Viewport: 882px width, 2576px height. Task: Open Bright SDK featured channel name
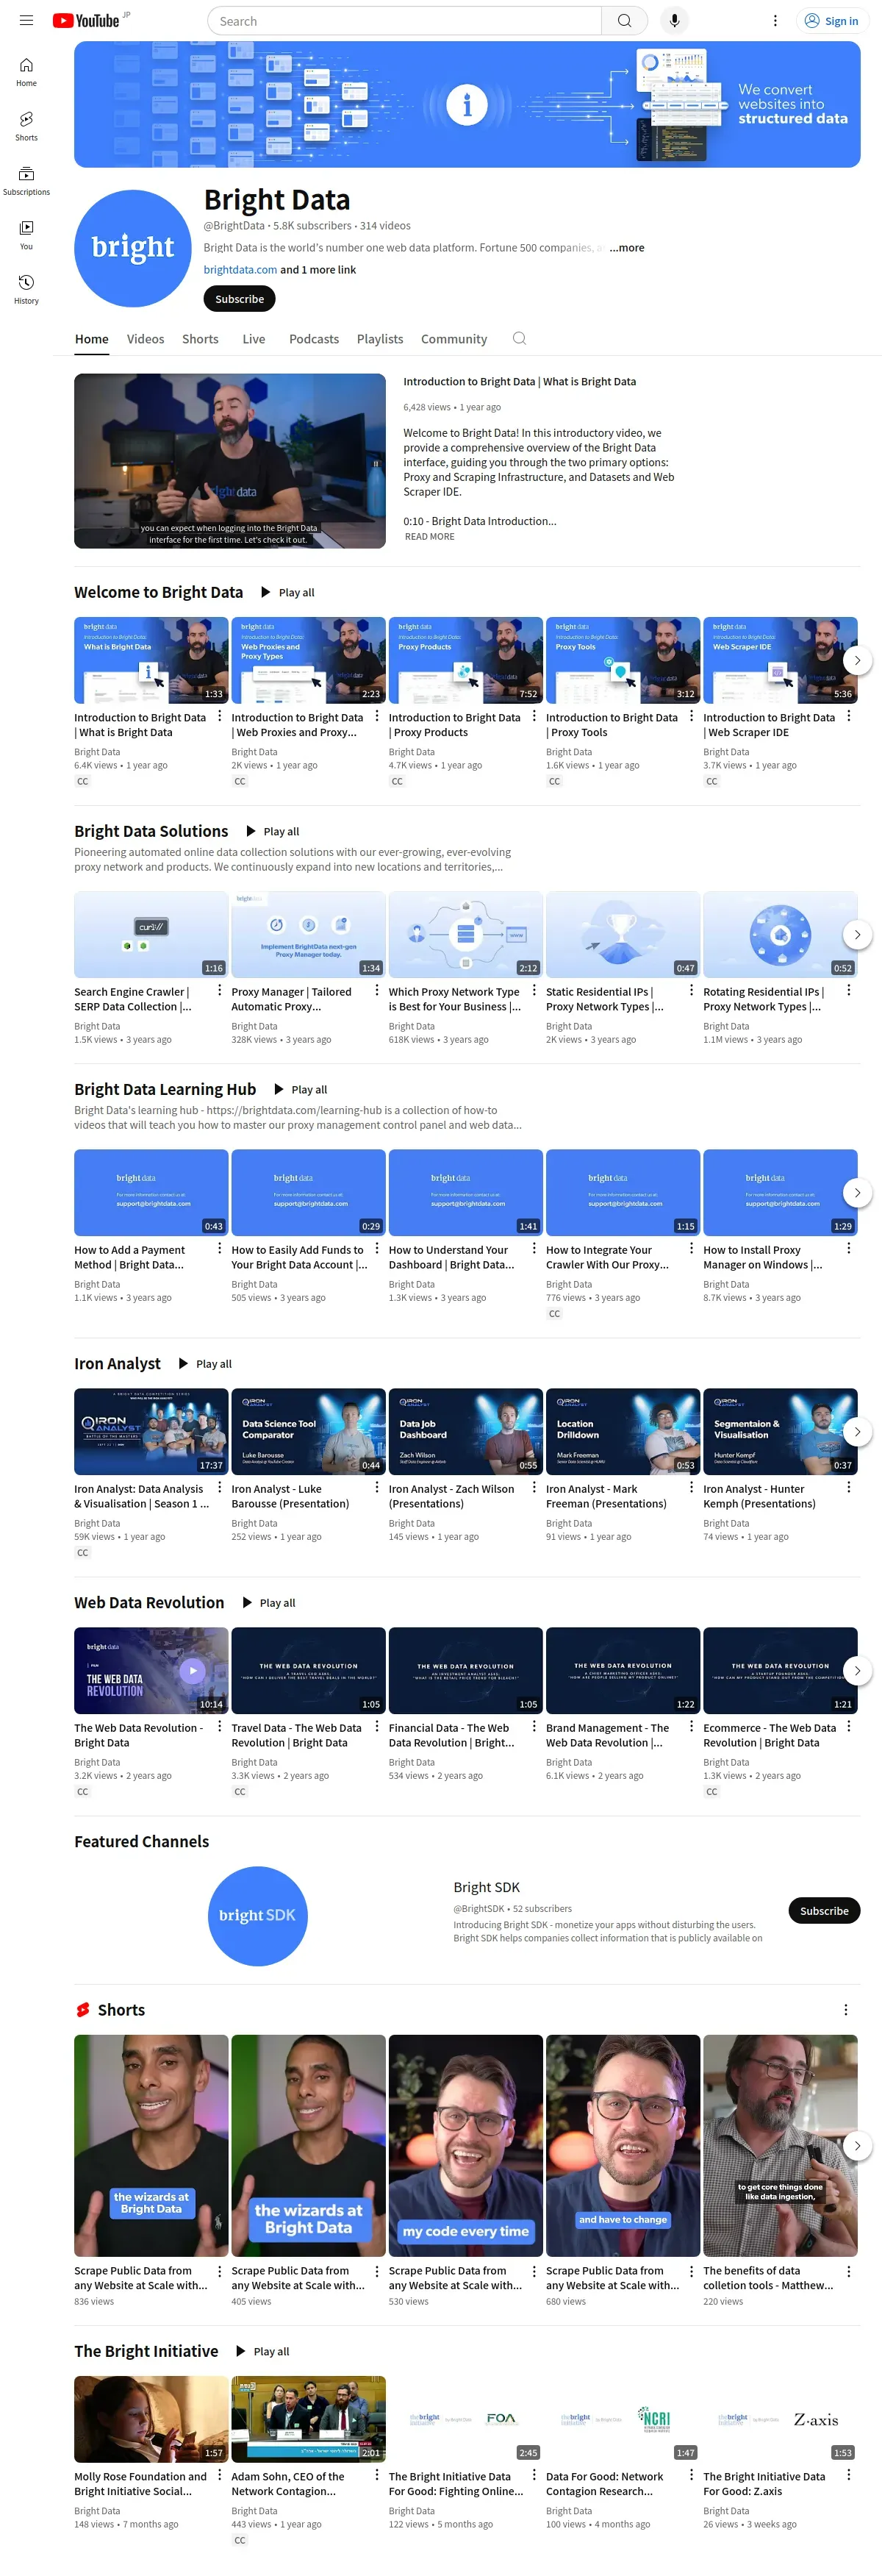486,1887
